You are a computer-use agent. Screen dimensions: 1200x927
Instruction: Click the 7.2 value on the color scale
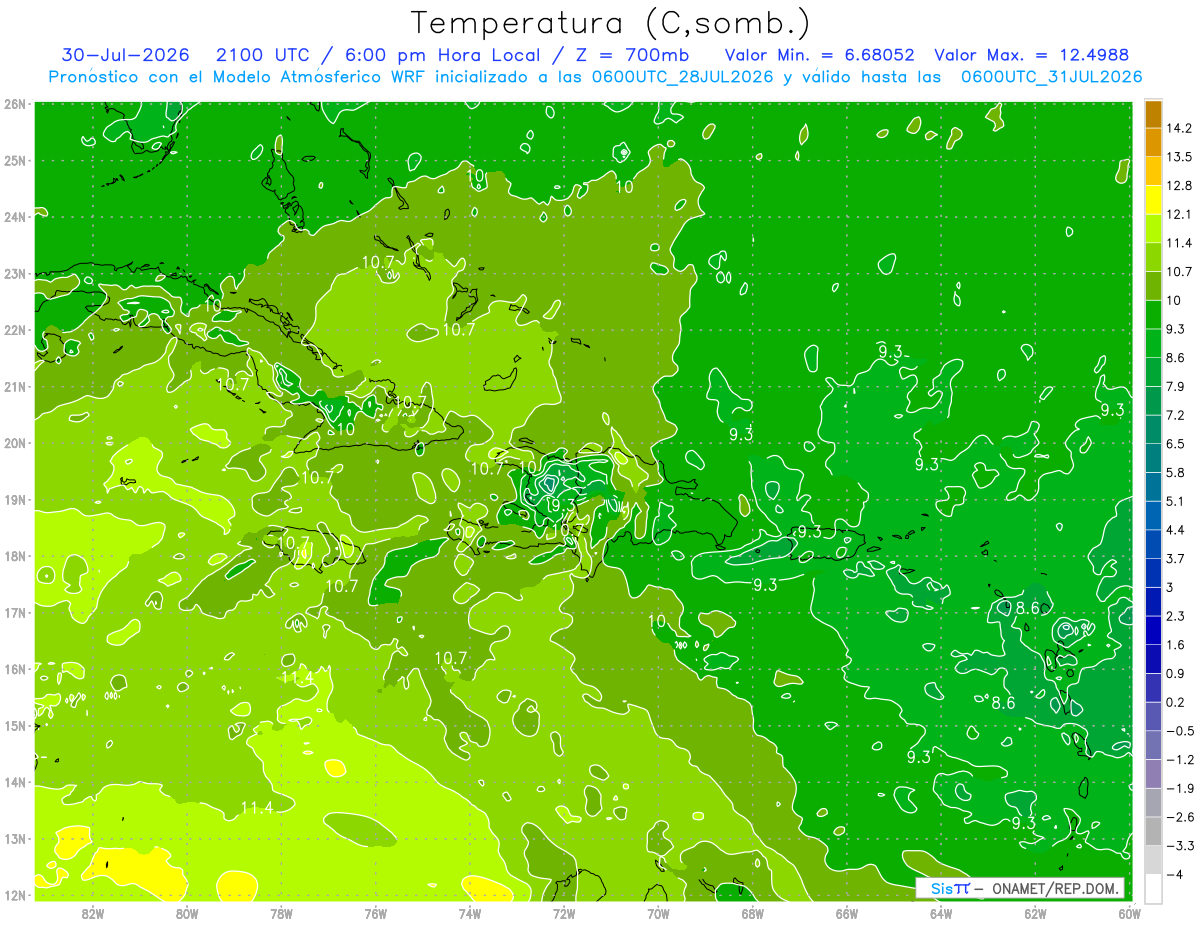coord(1175,415)
